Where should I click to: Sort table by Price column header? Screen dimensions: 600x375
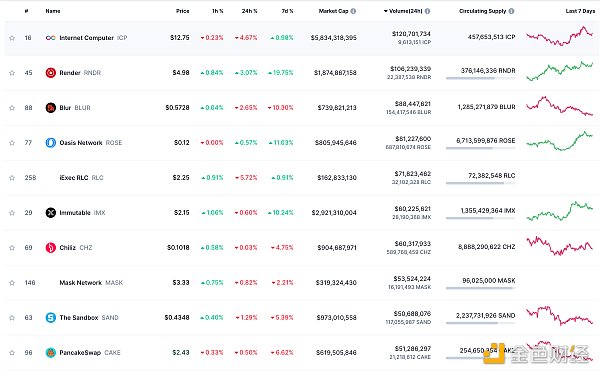coord(183,11)
